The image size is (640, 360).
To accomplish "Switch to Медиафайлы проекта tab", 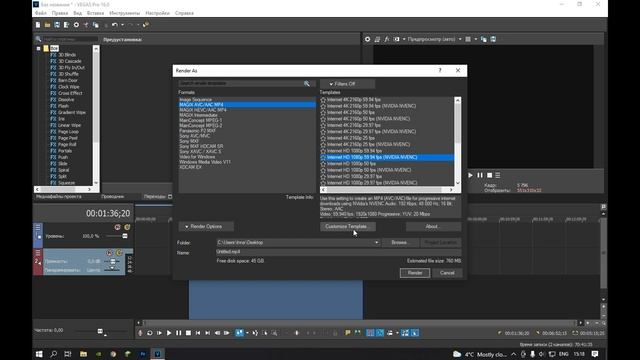I will click(x=59, y=197).
